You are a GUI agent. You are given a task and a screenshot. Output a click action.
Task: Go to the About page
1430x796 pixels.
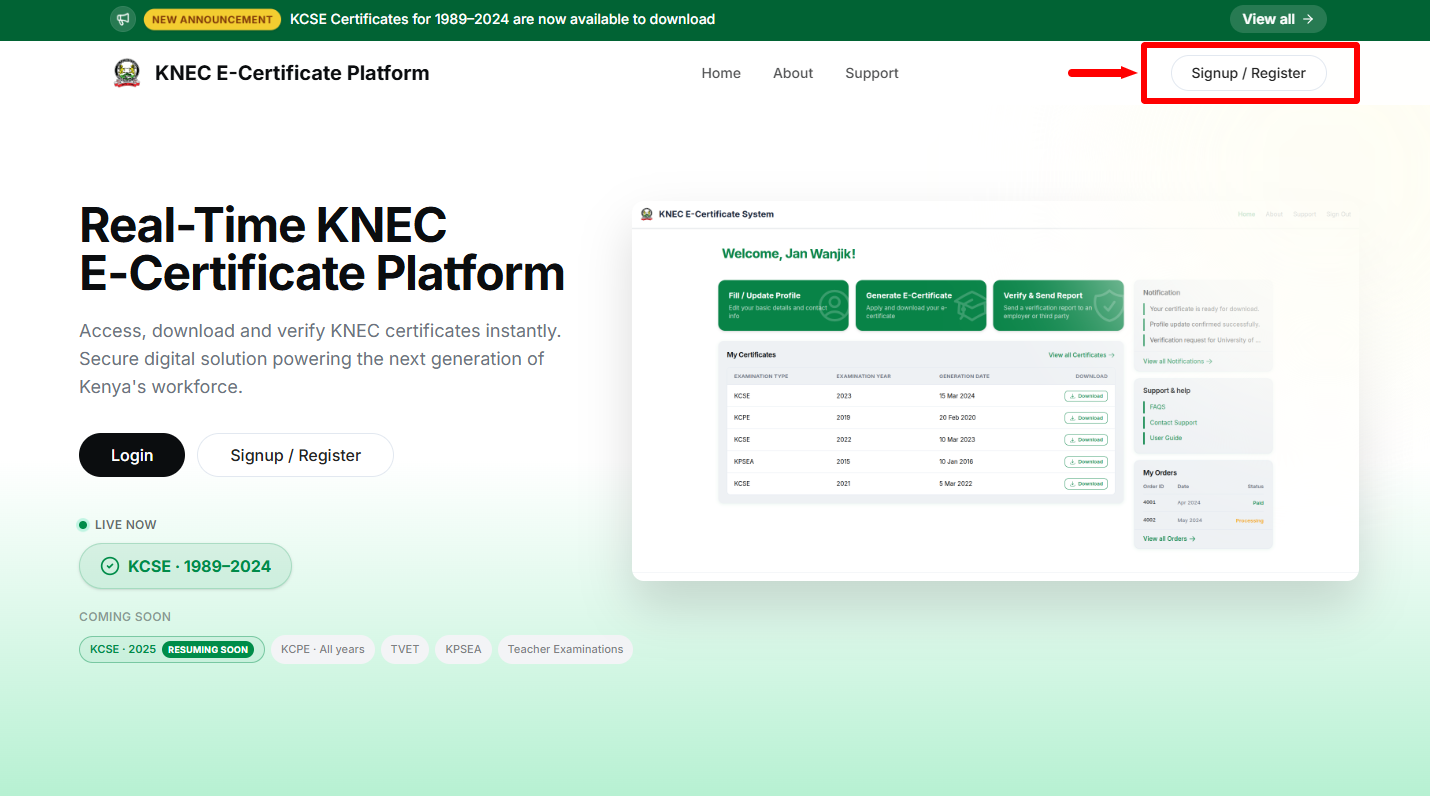793,73
